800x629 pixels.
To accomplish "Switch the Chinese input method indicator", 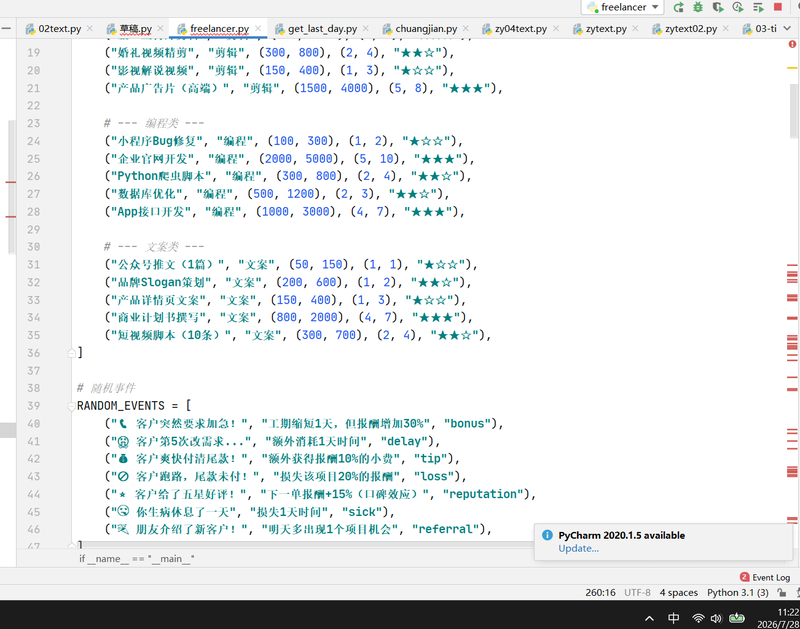I will click(x=673, y=618).
